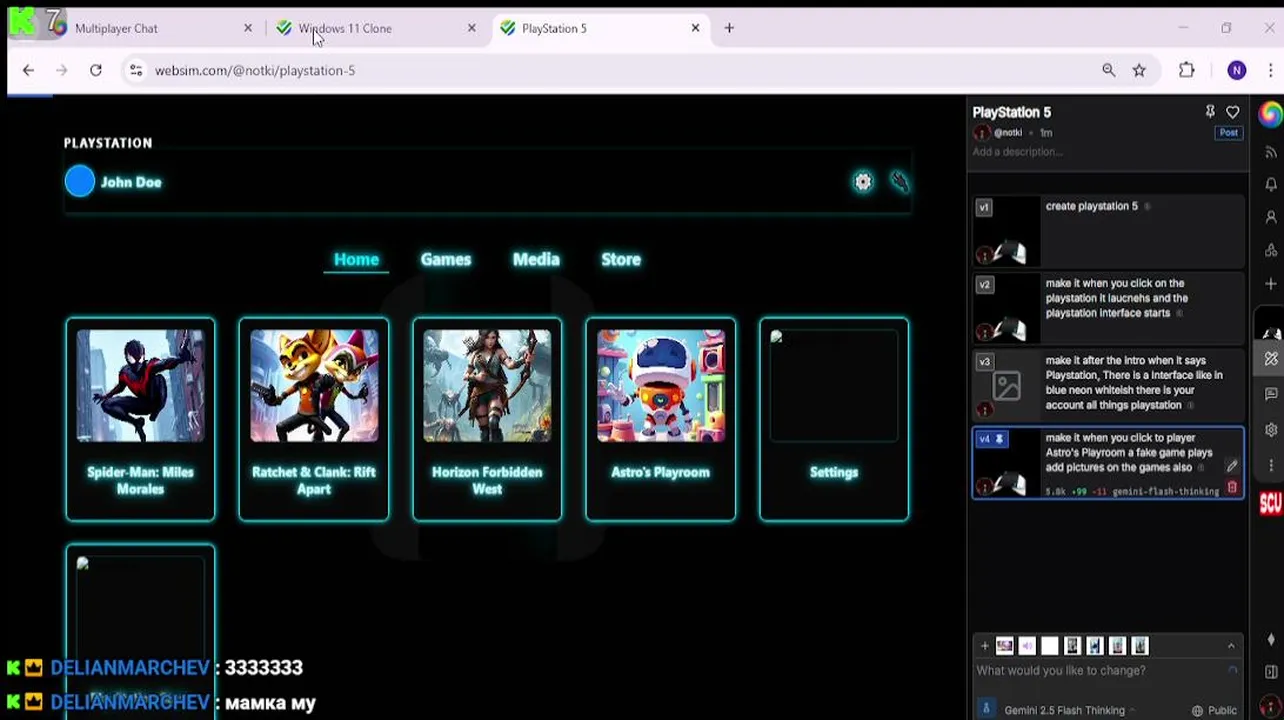Click the browser zoom magnifier icon

(x=1108, y=70)
